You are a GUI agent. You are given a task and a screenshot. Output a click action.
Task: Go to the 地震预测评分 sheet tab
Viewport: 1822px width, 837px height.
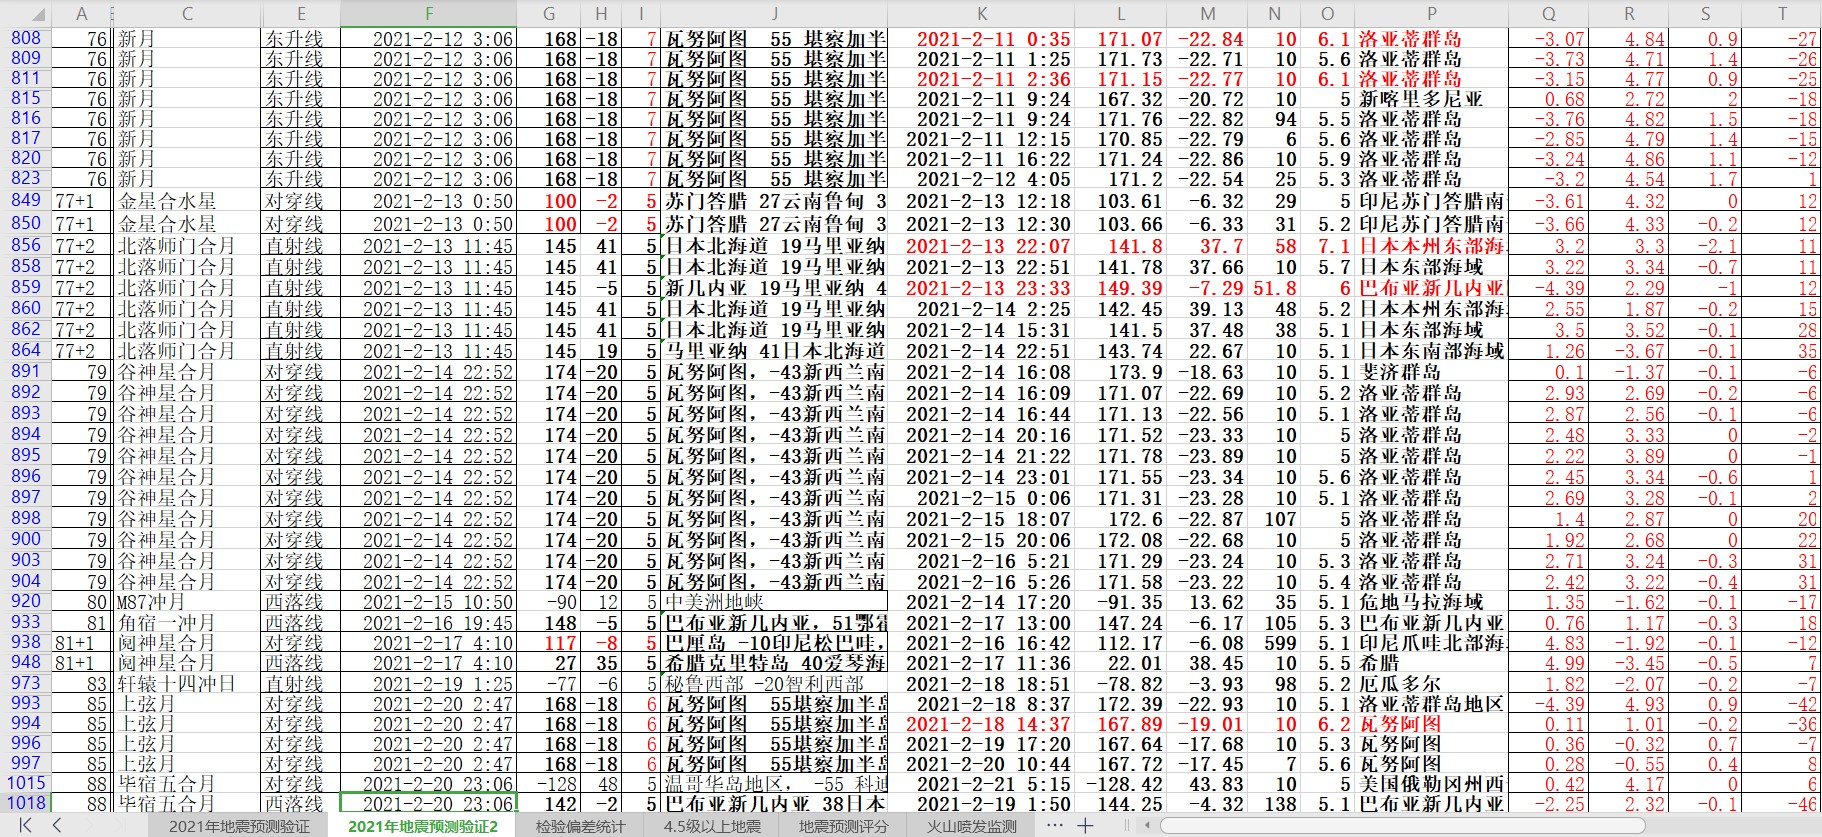tap(842, 826)
